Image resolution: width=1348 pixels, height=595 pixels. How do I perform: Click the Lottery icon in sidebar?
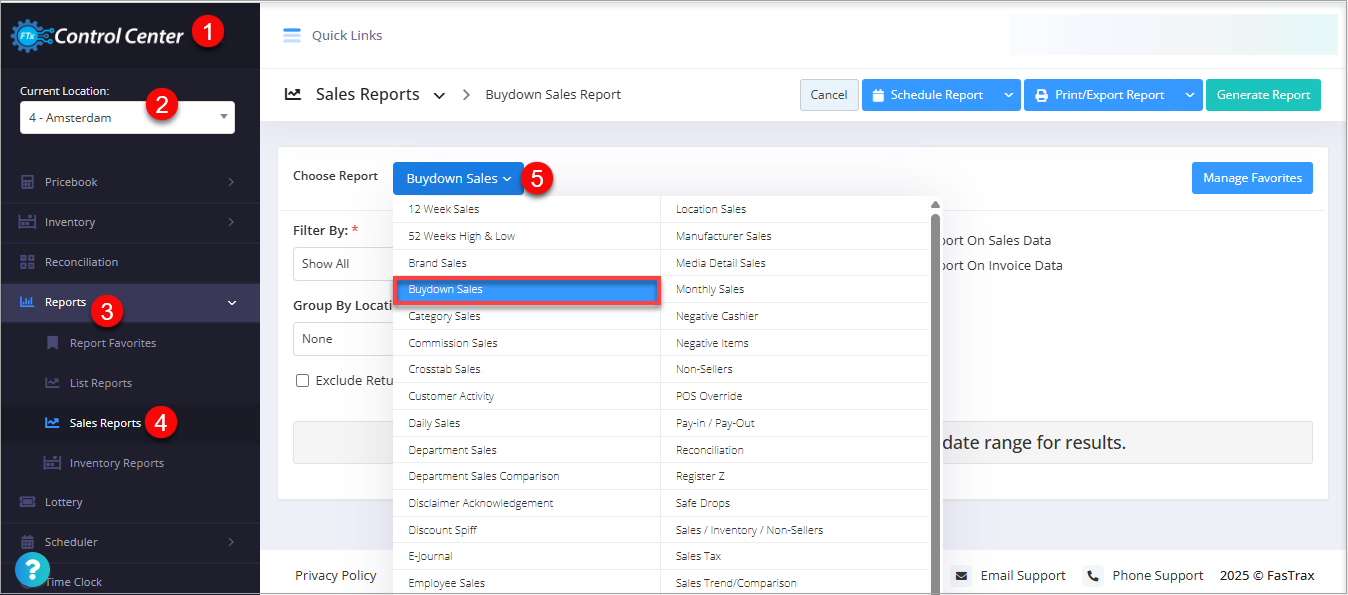click(x=27, y=502)
